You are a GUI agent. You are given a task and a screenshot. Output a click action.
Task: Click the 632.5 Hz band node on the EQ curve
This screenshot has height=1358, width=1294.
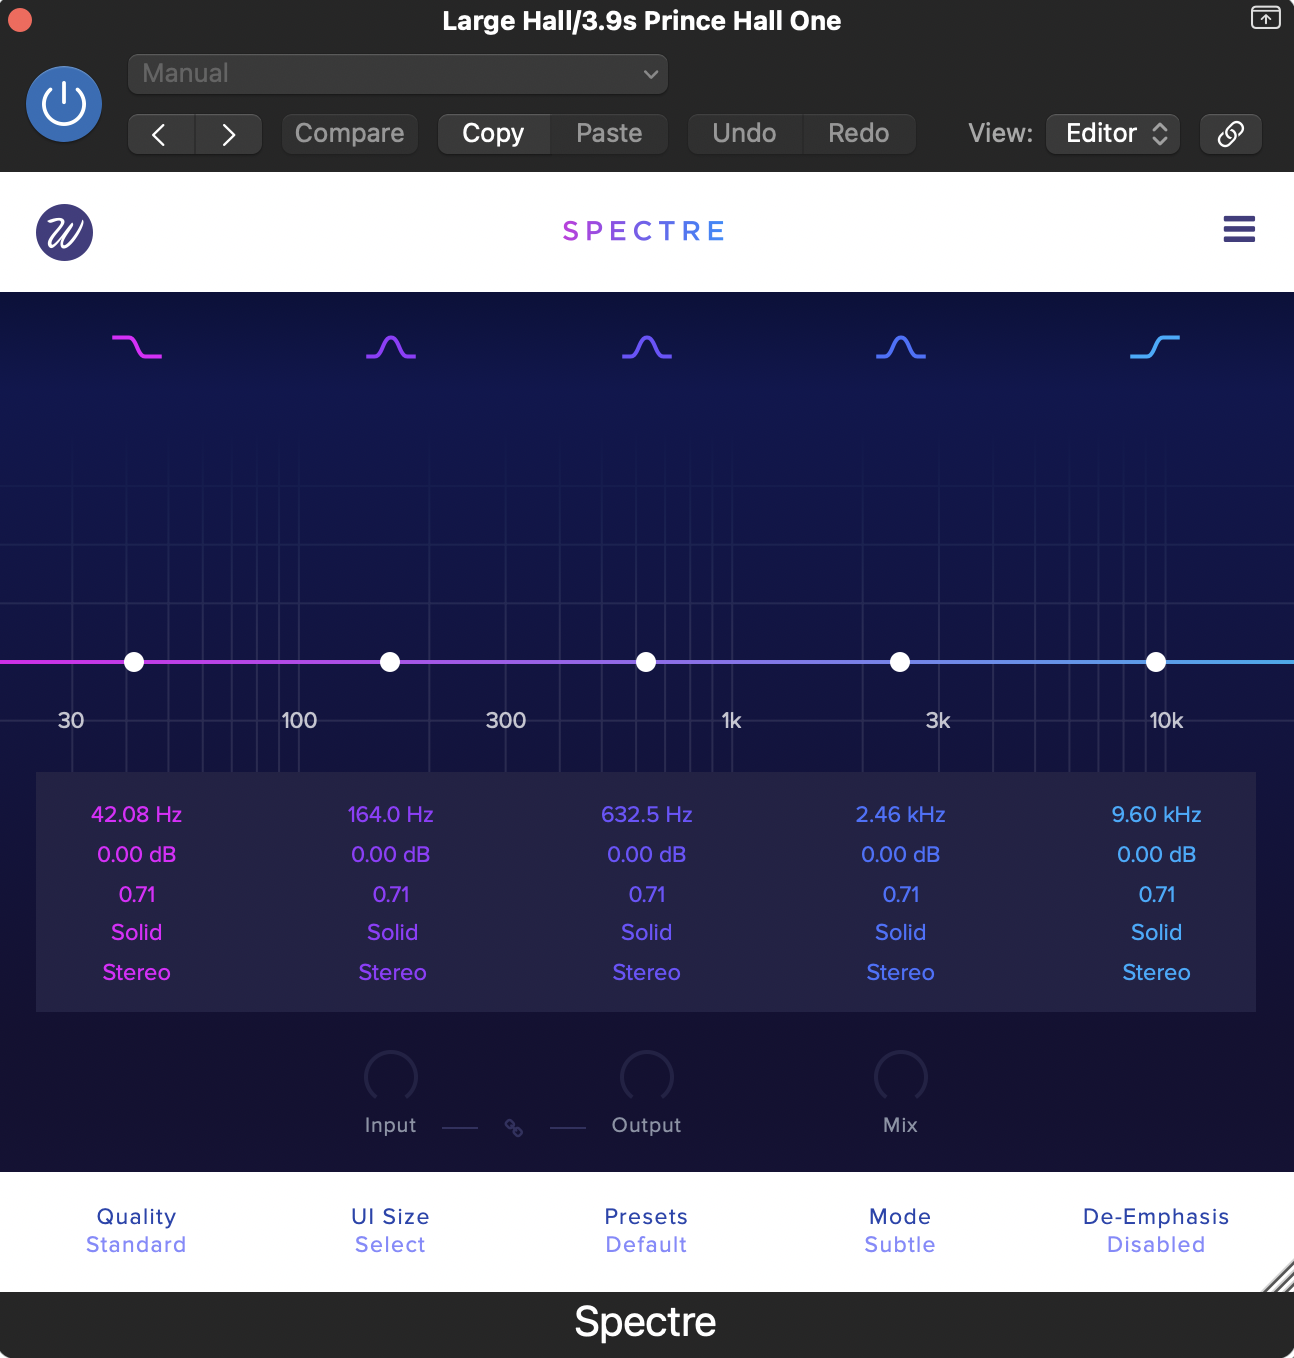pos(646,662)
